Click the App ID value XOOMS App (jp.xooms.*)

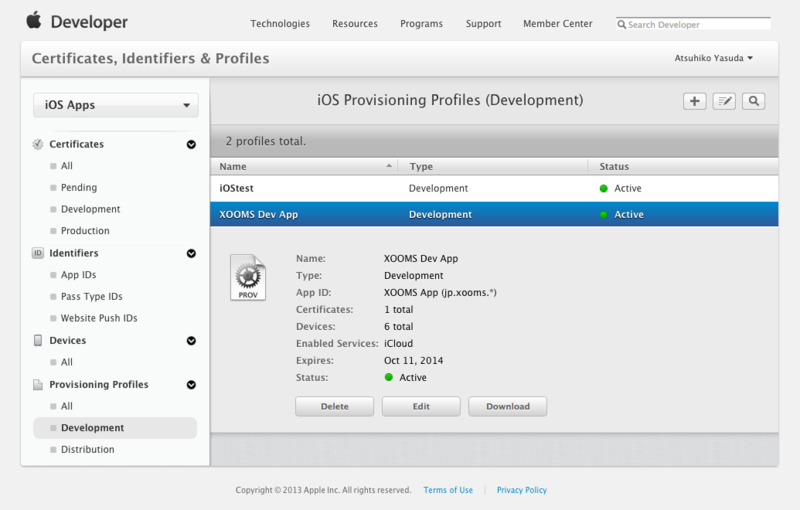(x=440, y=293)
